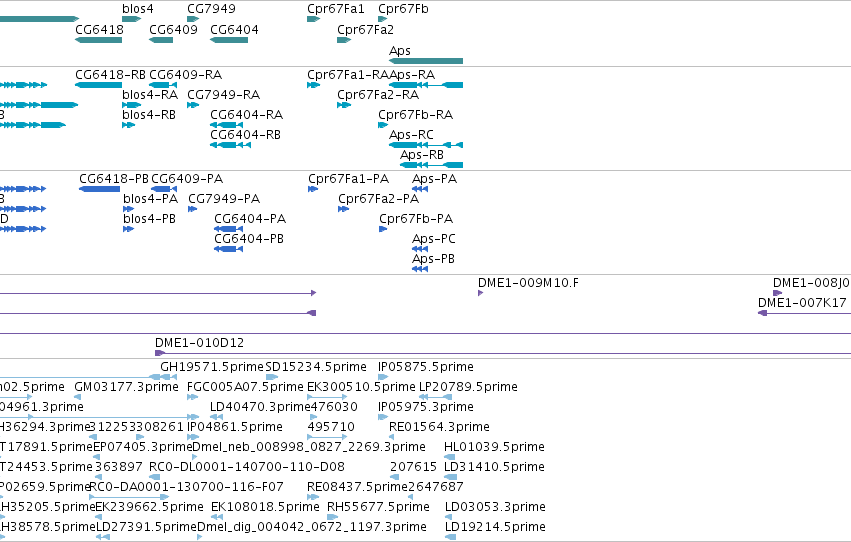Select protein CG7949-PA
This screenshot has height=542, width=851.
click(x=224, y=199)
